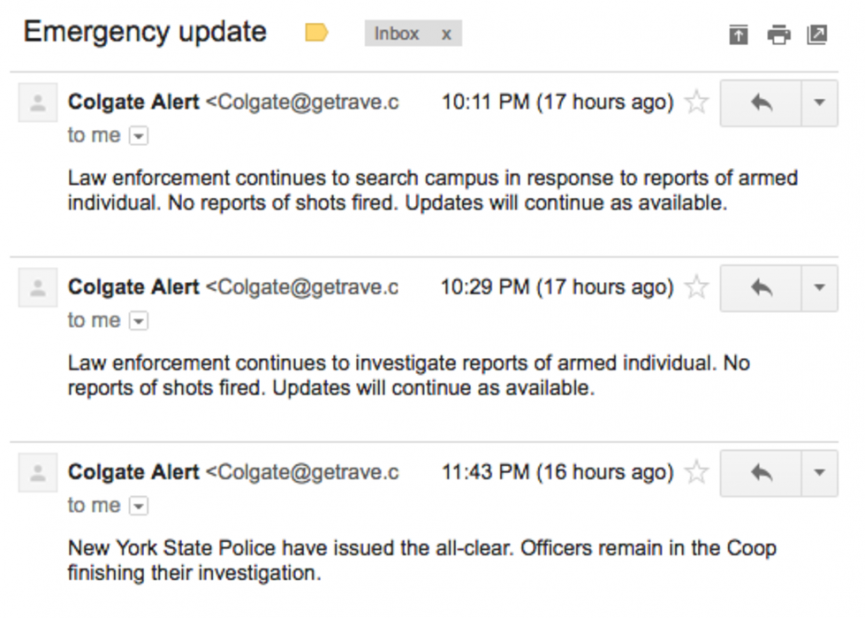Open more options for 11:43 PM message

pos(819,473)
